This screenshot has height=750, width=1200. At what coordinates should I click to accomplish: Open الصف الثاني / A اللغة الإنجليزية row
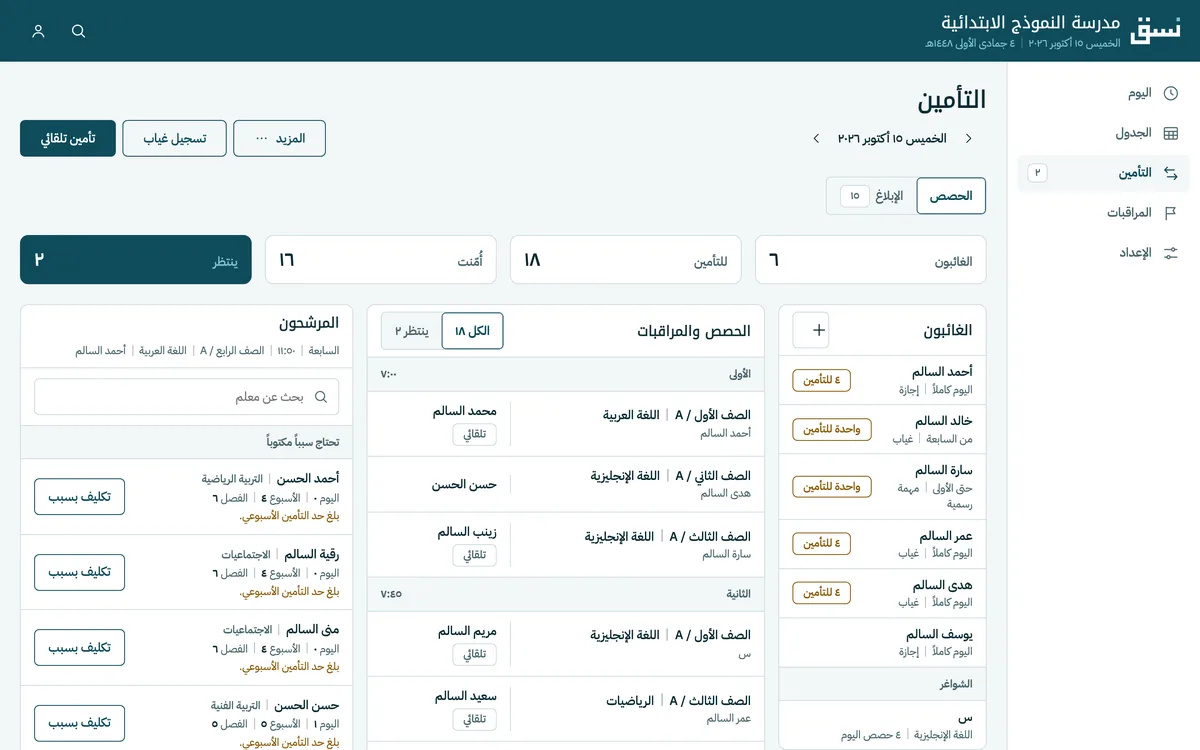pos(566,484)
